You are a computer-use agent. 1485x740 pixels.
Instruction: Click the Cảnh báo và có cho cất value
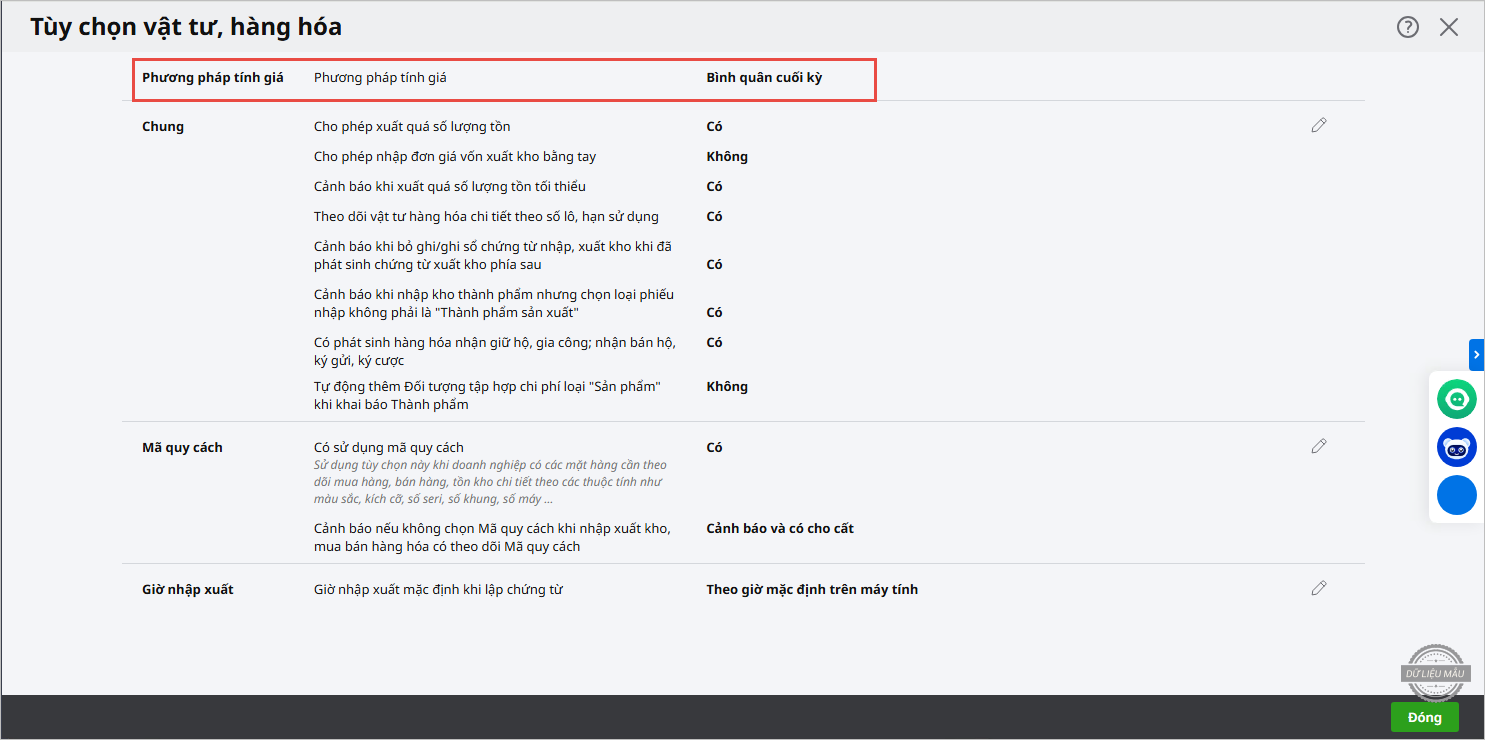point(780,529)
